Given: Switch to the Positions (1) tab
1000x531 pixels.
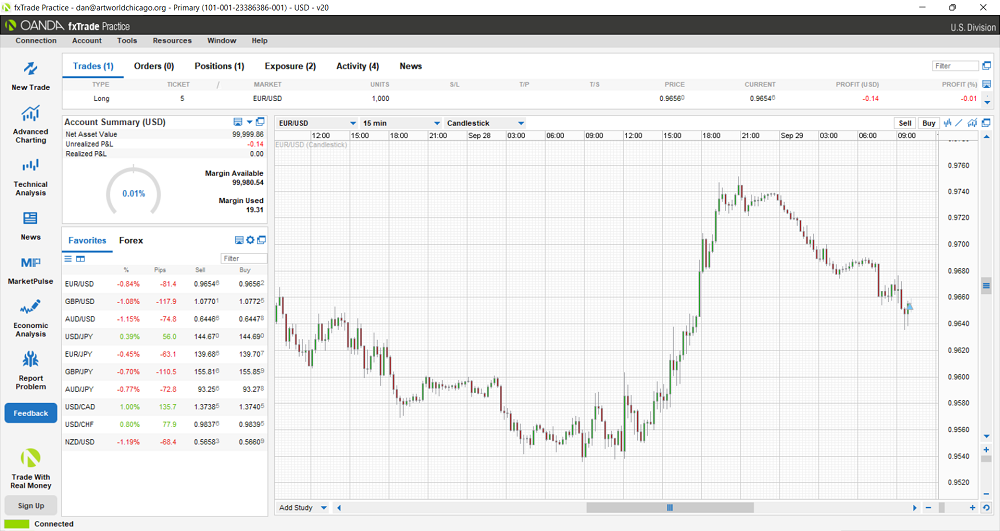Looking at the screenshot, I should (219, 66).
